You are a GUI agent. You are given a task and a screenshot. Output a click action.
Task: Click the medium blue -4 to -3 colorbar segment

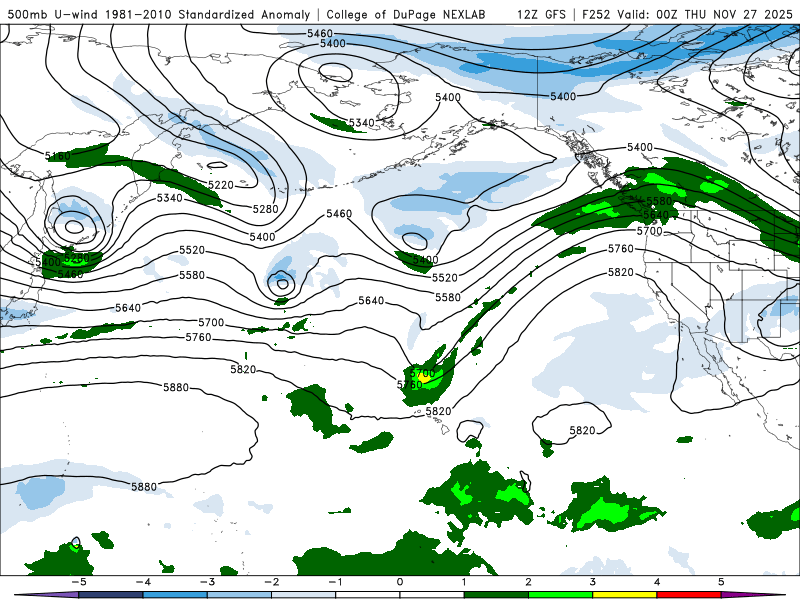click(175, 595)
